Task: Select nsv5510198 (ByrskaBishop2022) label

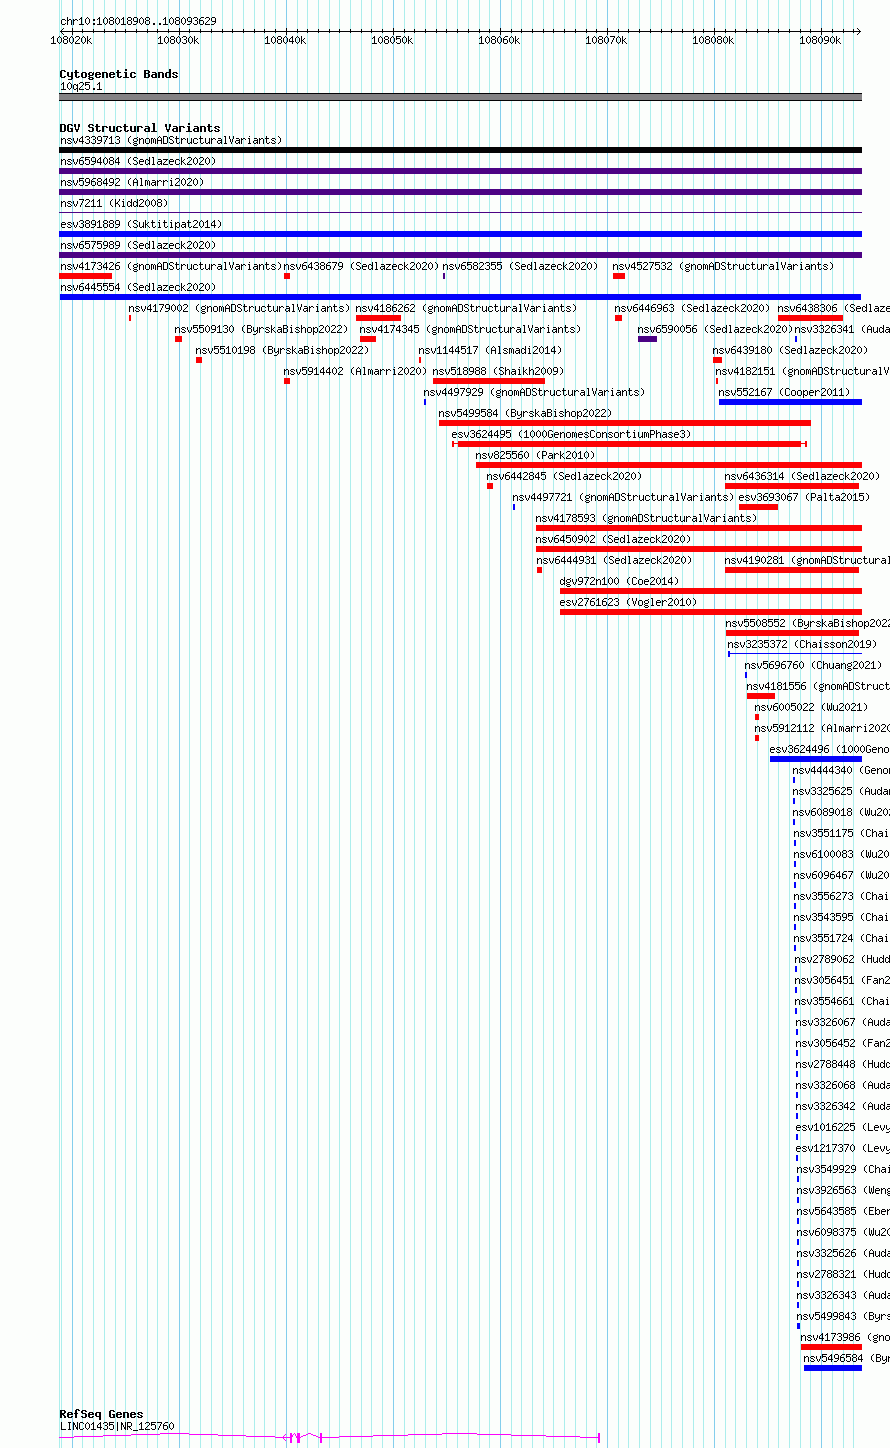Action: point(283,350)
